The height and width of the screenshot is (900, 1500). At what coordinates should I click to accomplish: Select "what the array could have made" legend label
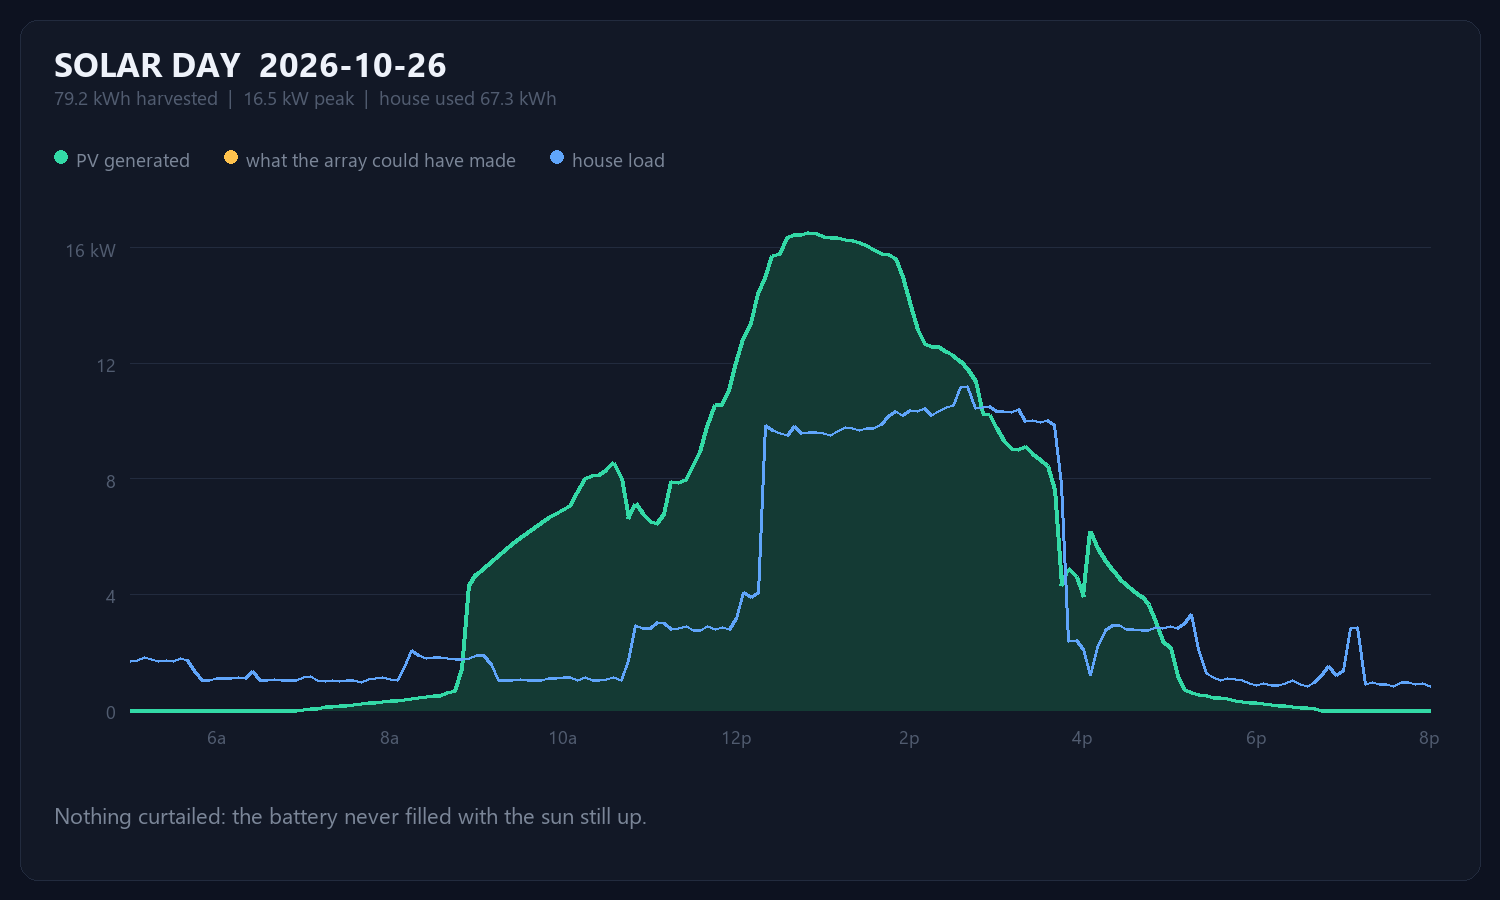(381, 160)
